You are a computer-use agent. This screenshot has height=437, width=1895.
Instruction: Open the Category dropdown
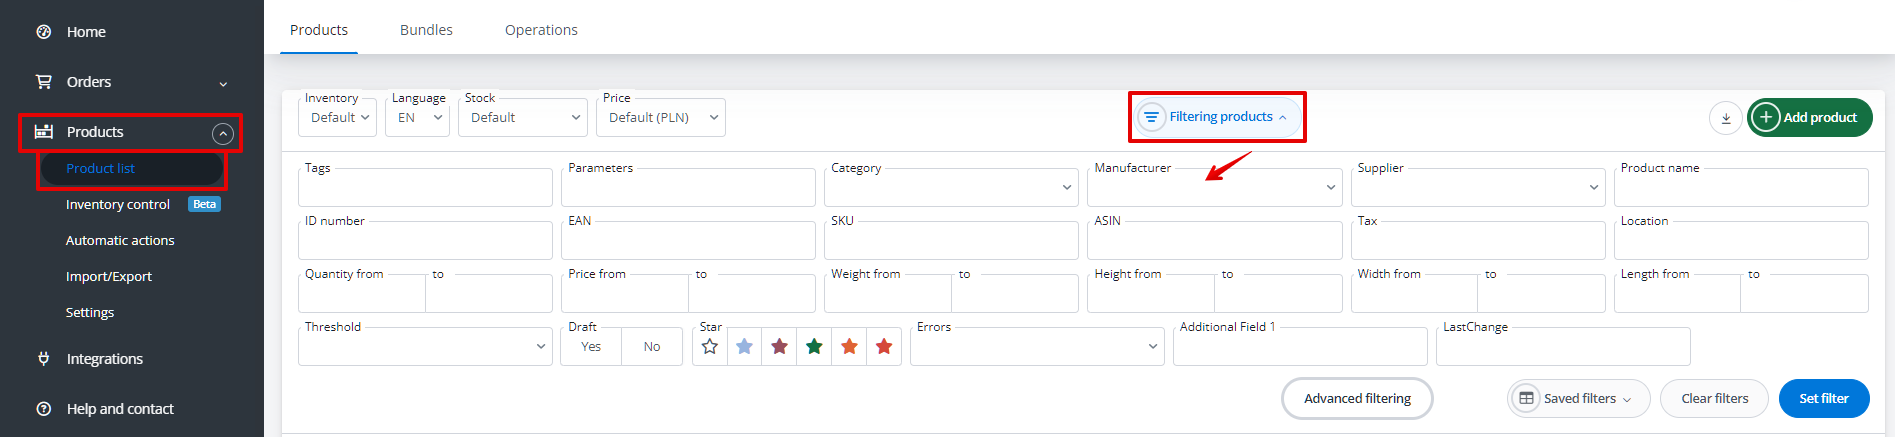click(x=951, y=187)
